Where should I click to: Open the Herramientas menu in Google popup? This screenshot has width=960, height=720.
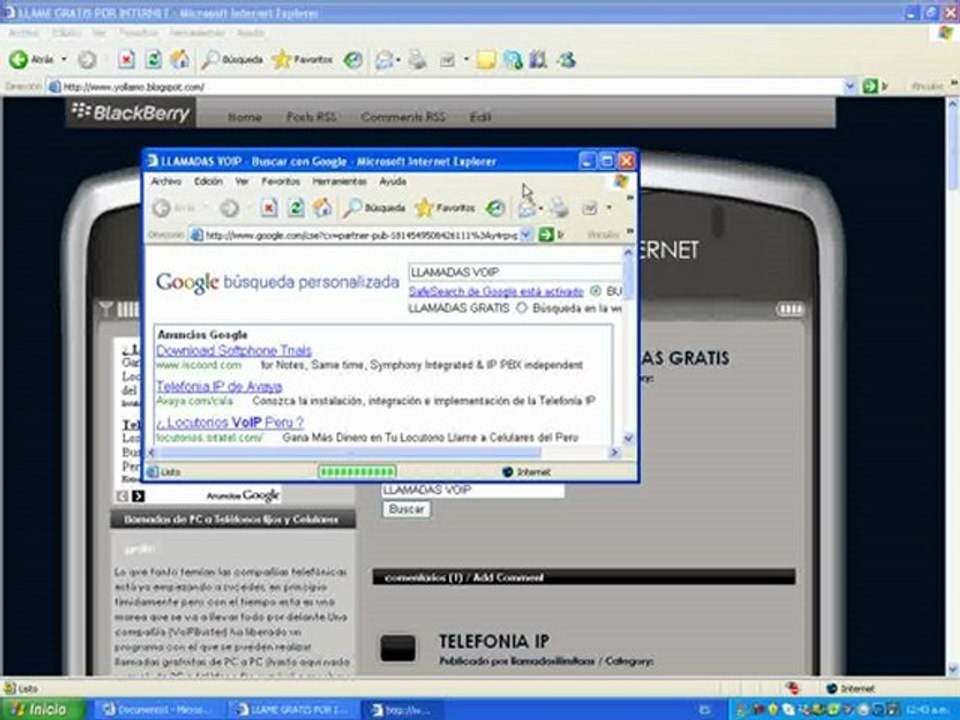click(339, 181)
